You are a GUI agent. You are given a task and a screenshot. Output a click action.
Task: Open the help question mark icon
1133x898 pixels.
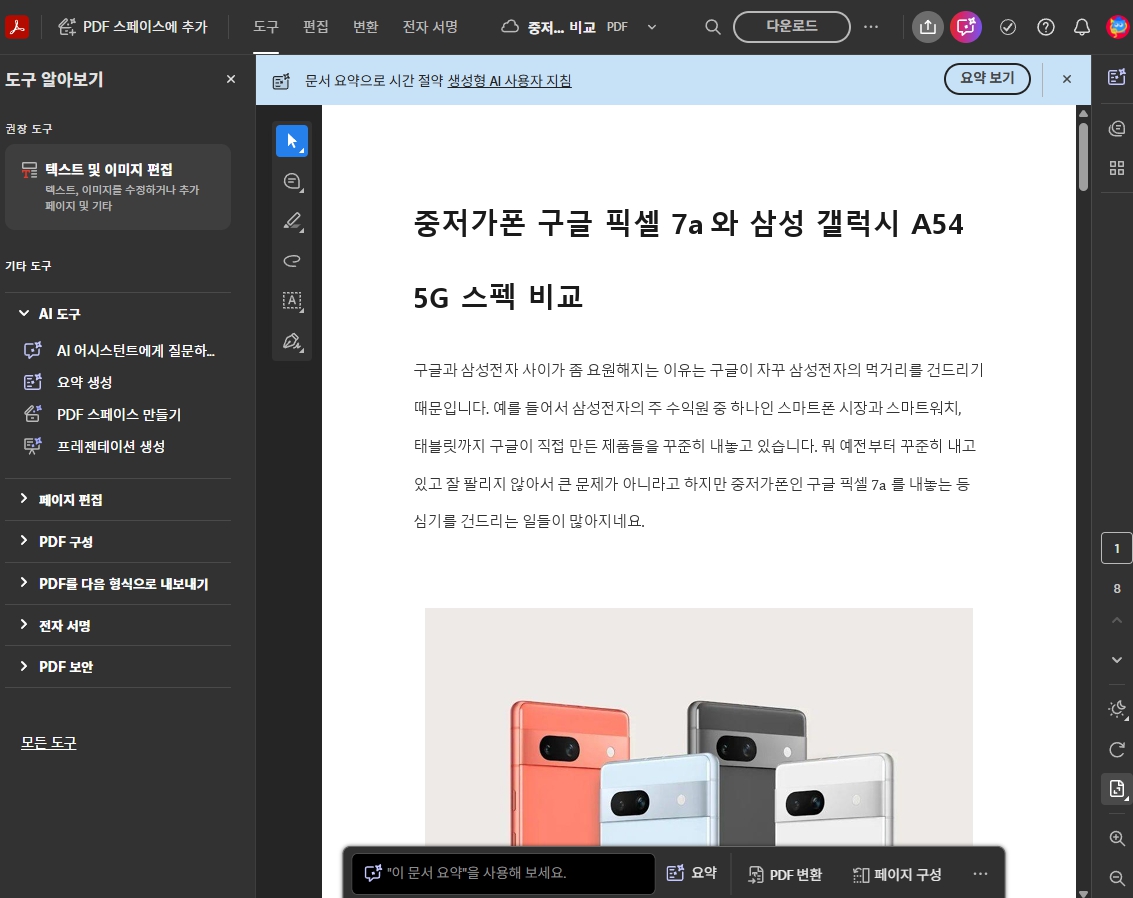click(1046, 27)
